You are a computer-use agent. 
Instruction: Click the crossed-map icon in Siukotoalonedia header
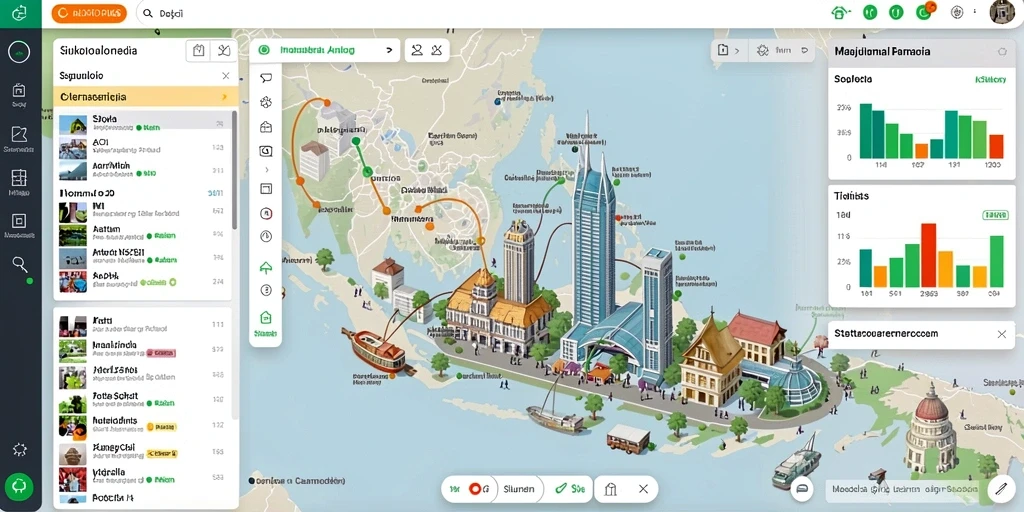223,50
